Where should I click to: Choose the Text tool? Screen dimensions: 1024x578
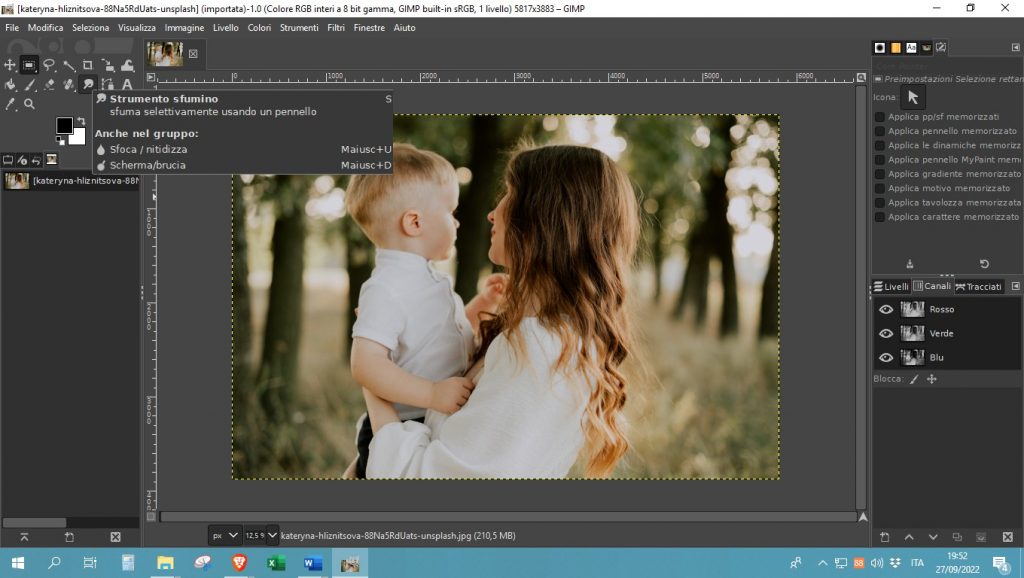(125, 84)
